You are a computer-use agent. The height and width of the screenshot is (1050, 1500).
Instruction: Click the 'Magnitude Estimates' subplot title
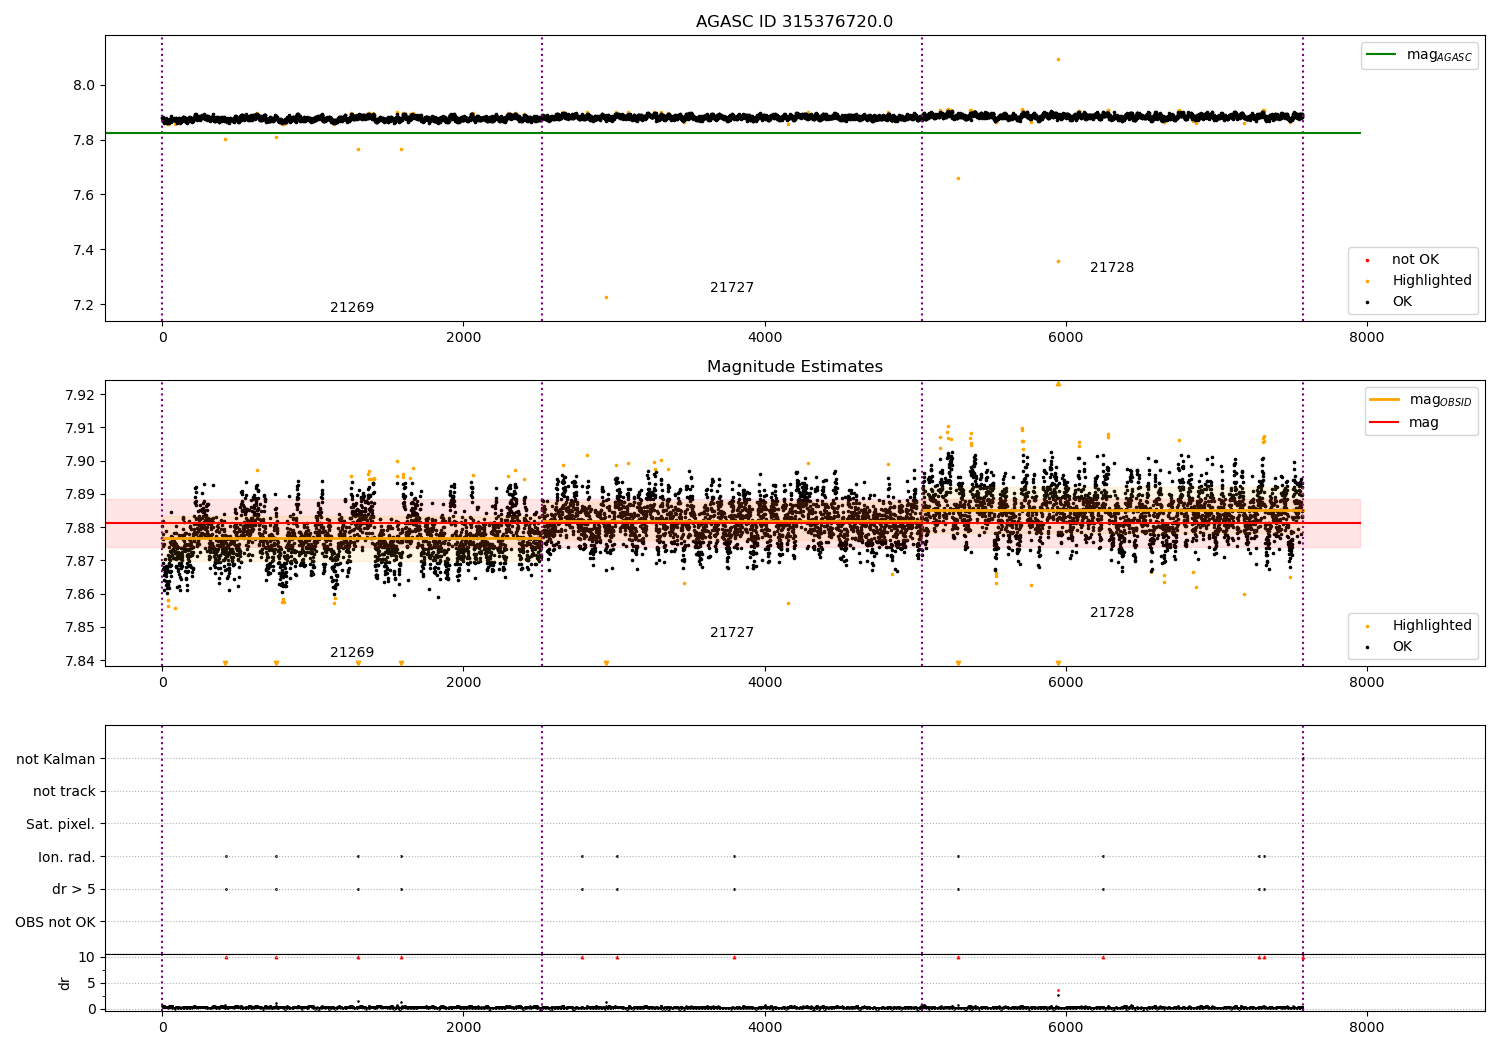point(794,367)
